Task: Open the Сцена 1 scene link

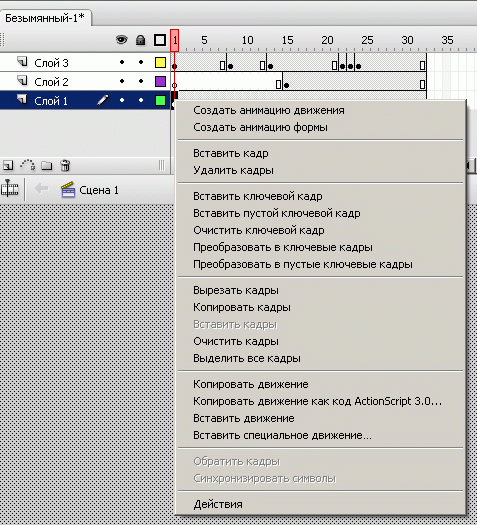Action: pyautogui.click(x=99, y=190)
